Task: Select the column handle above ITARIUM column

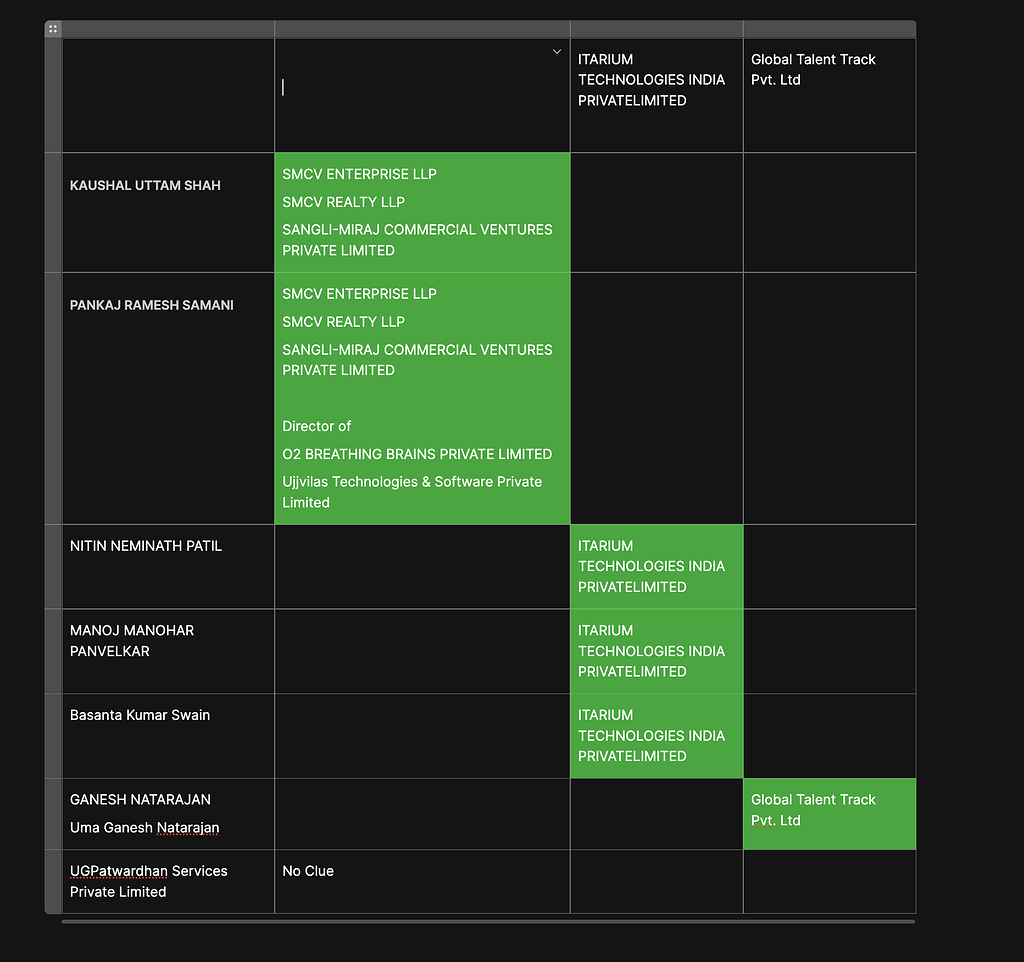Action: [x=656, y=29]
